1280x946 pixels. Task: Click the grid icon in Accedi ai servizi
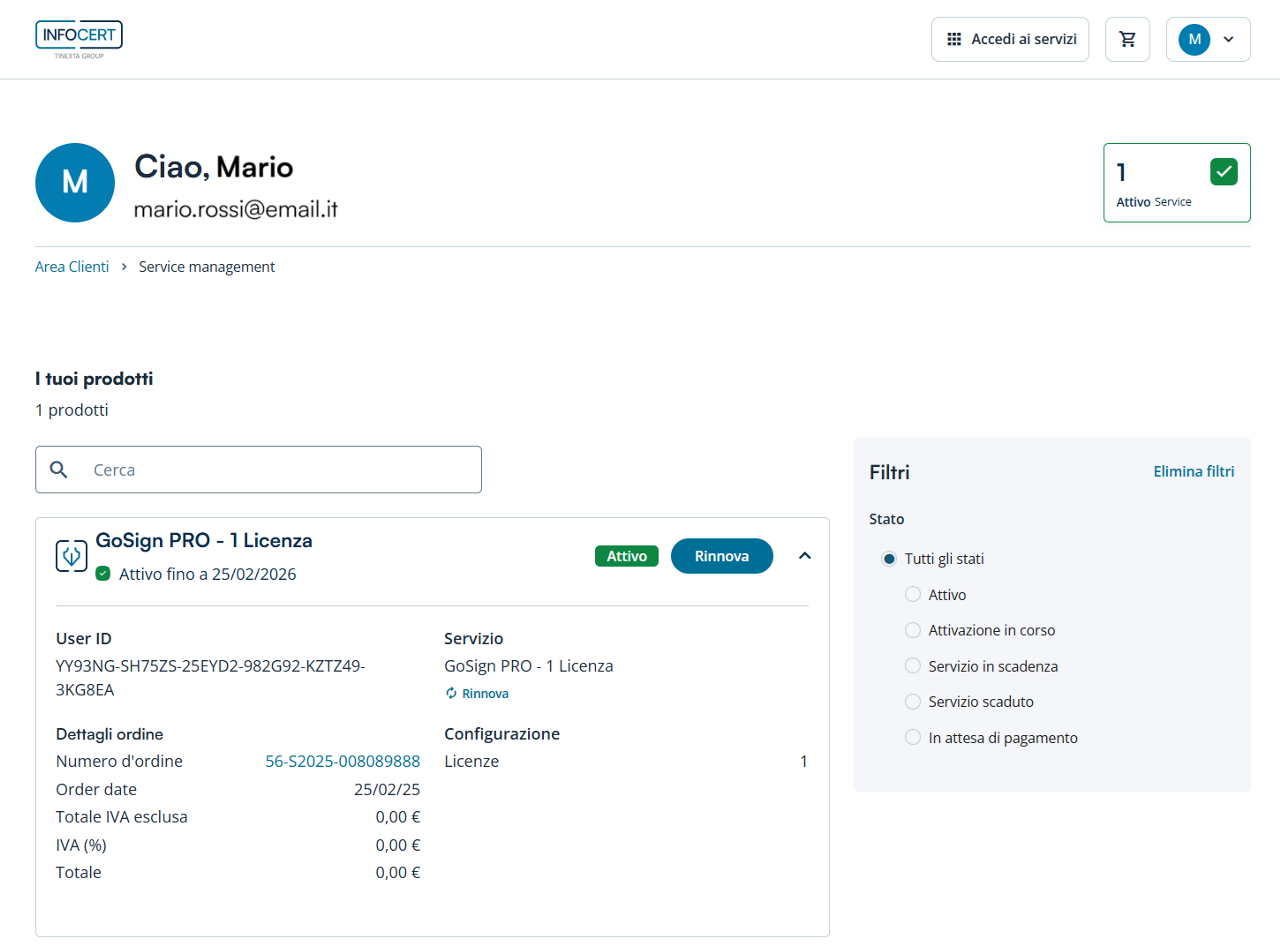[x=954, y=39]
